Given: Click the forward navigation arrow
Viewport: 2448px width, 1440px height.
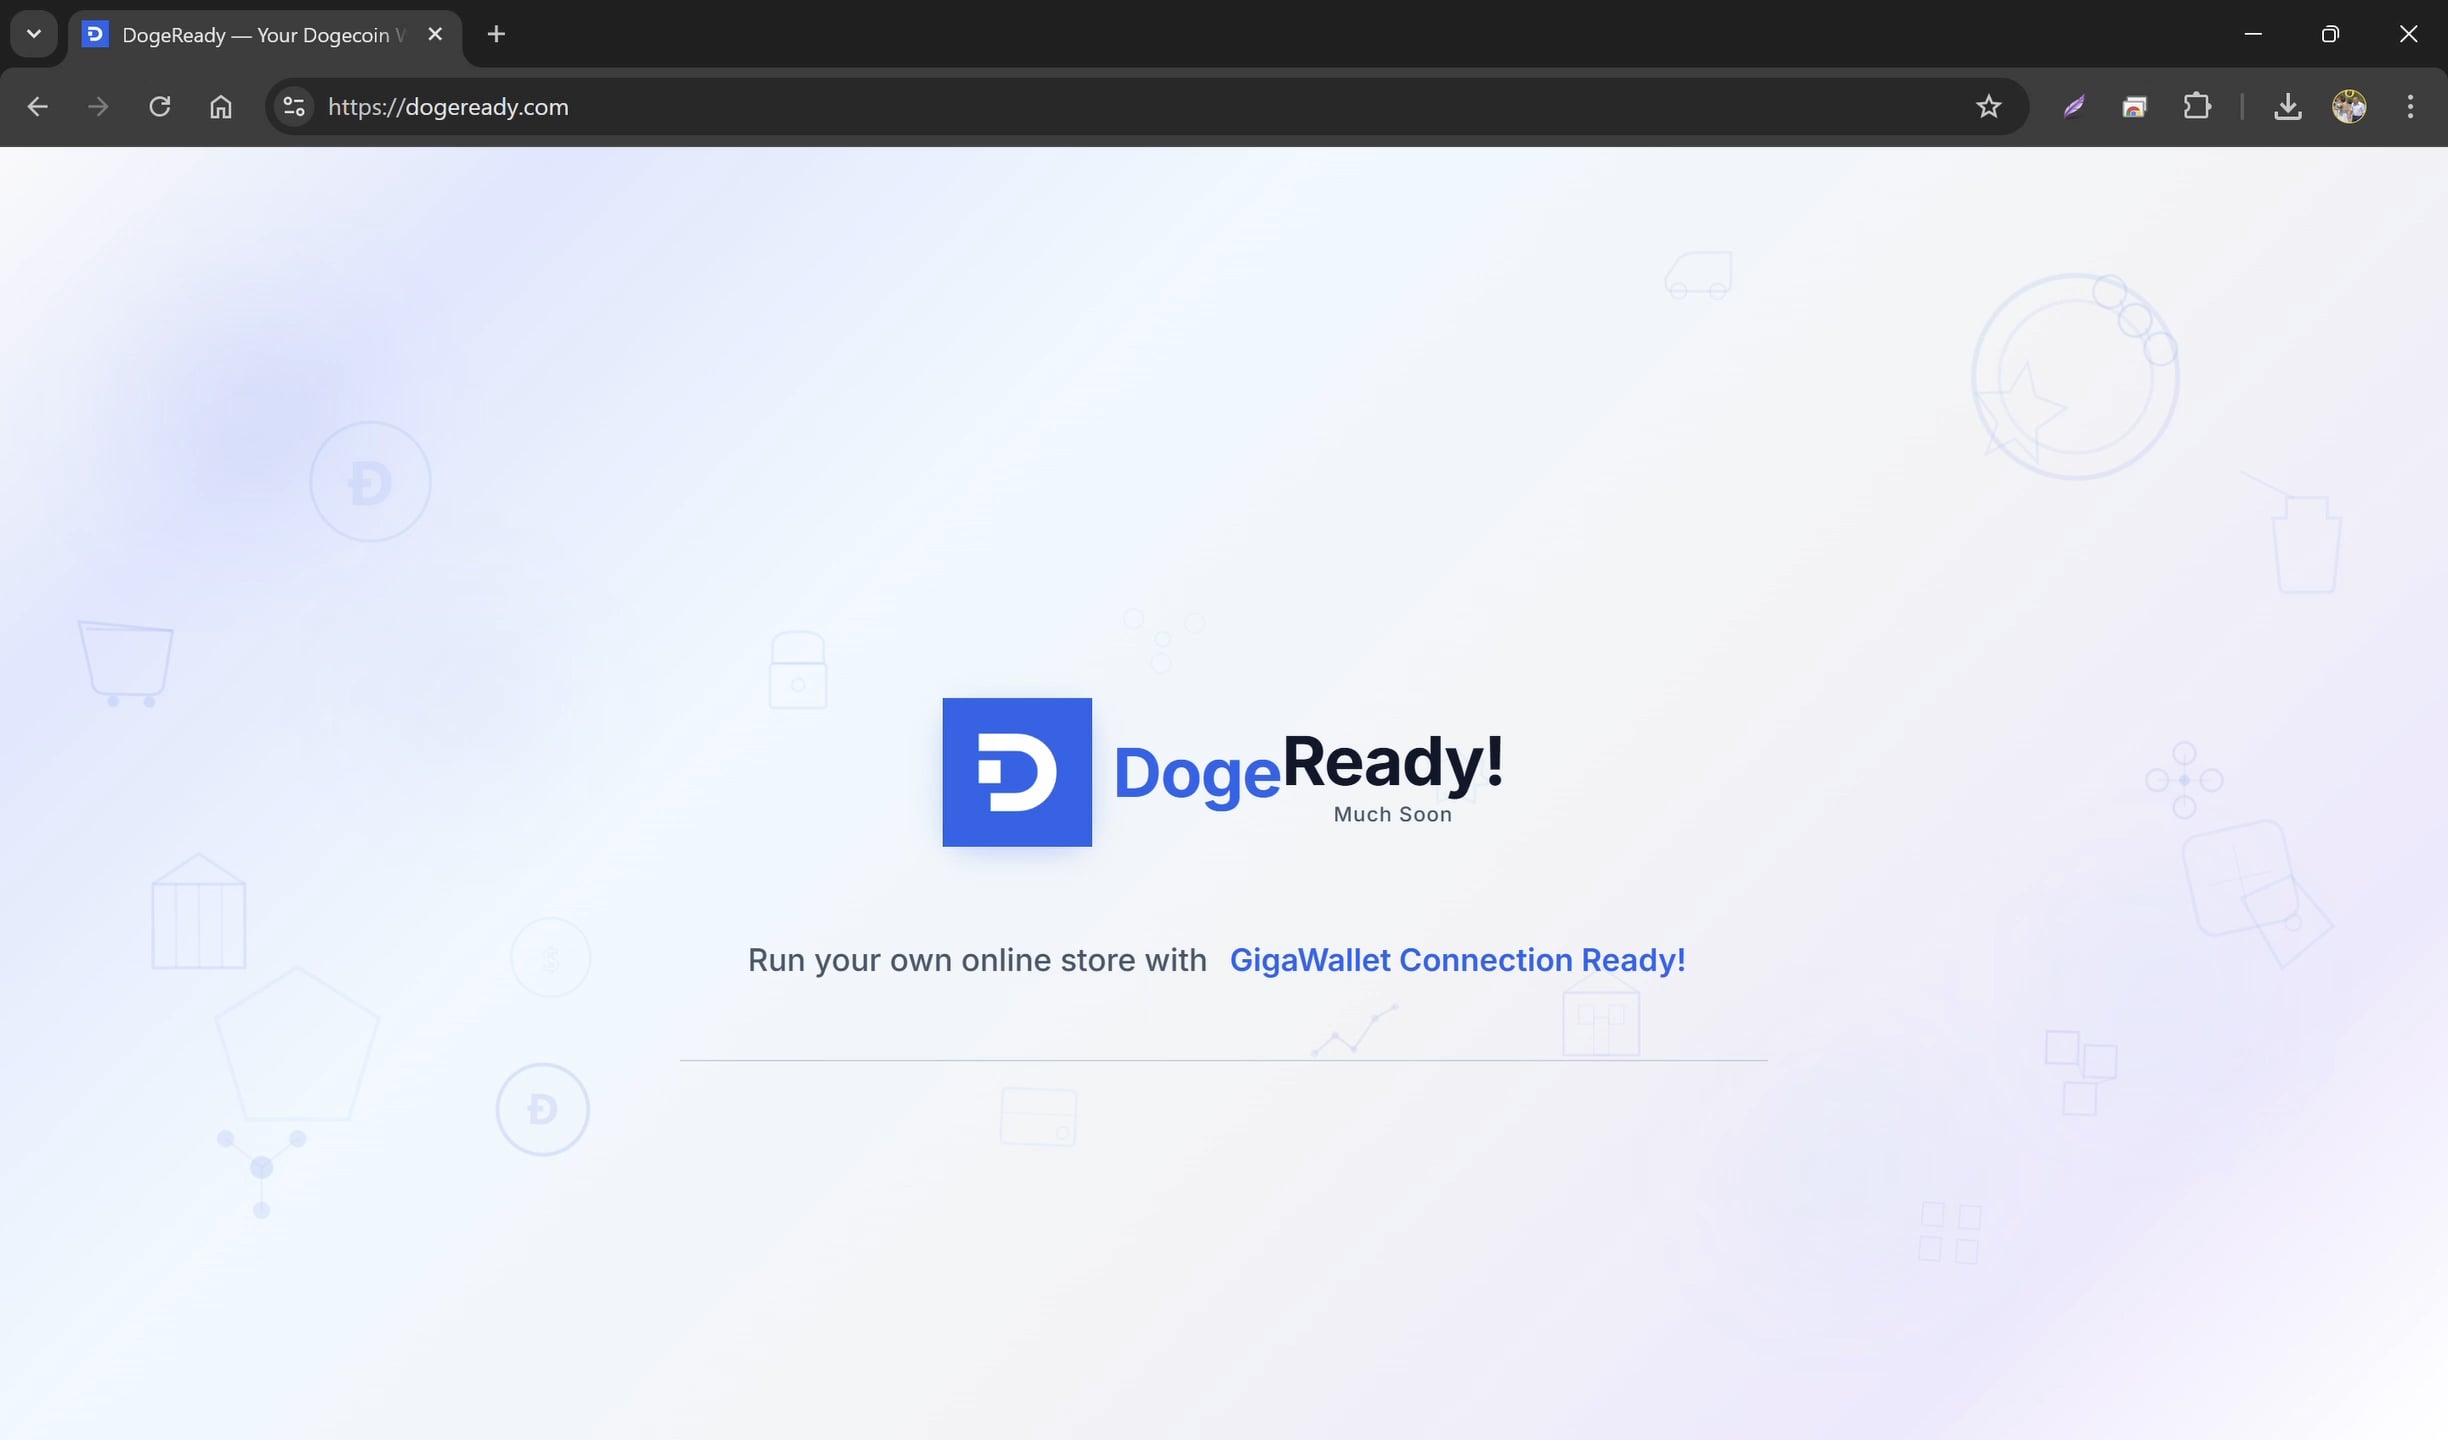Looking at the screenshot, I should tap(98, 107).
